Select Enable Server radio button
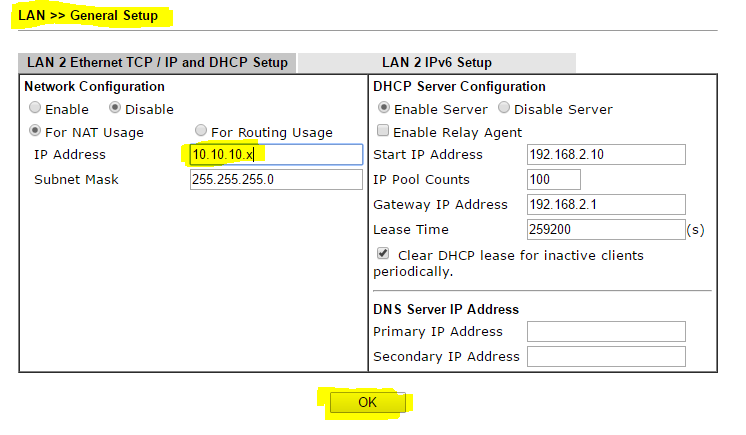Viewport: 746px width, 435px height. (x=383, y=109)
